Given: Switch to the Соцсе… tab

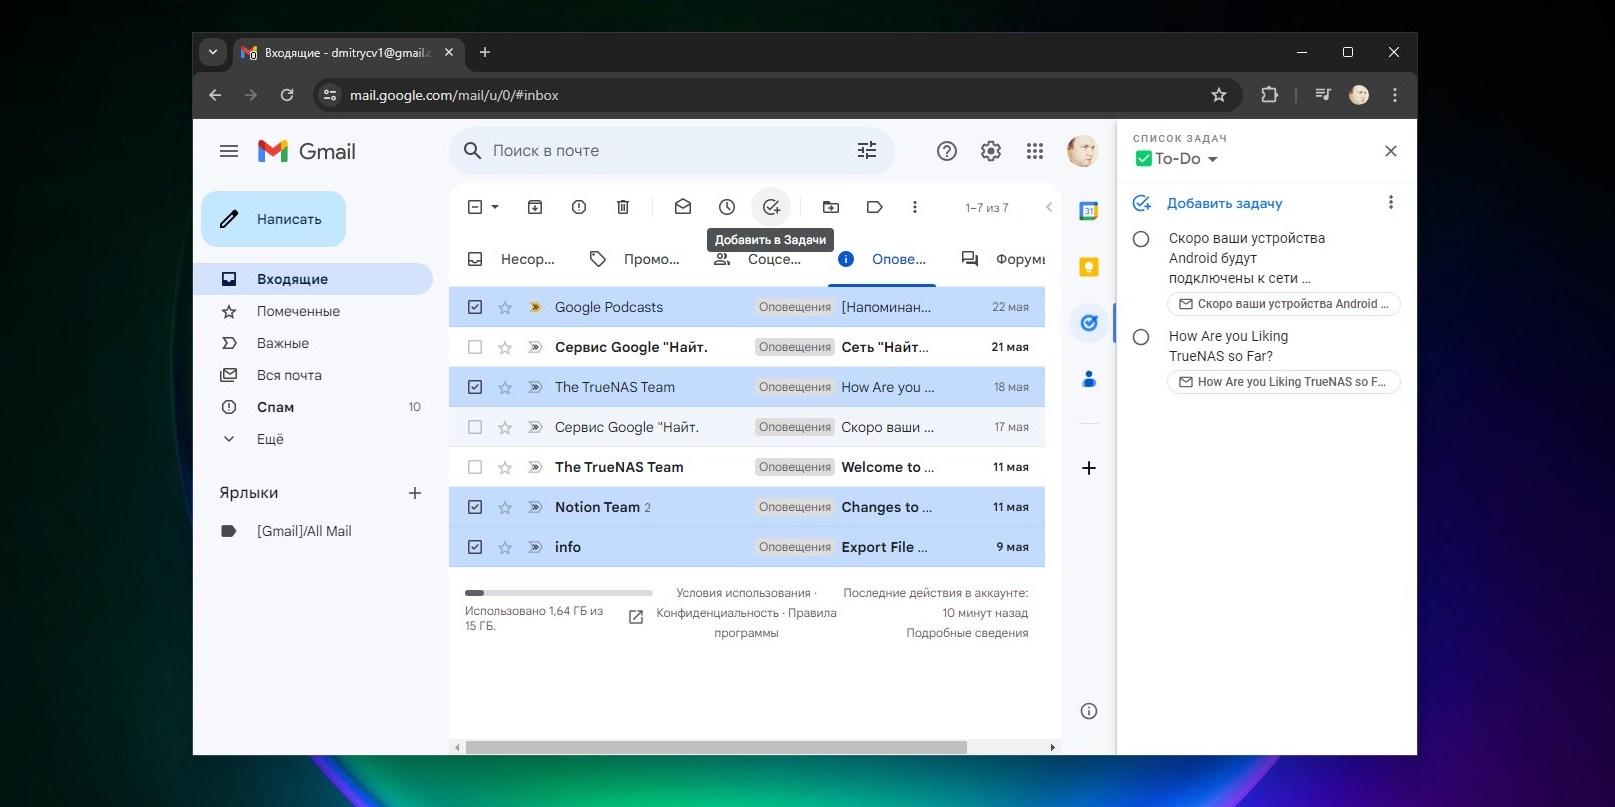Looking at the screenshot, I should pos(757,259).
